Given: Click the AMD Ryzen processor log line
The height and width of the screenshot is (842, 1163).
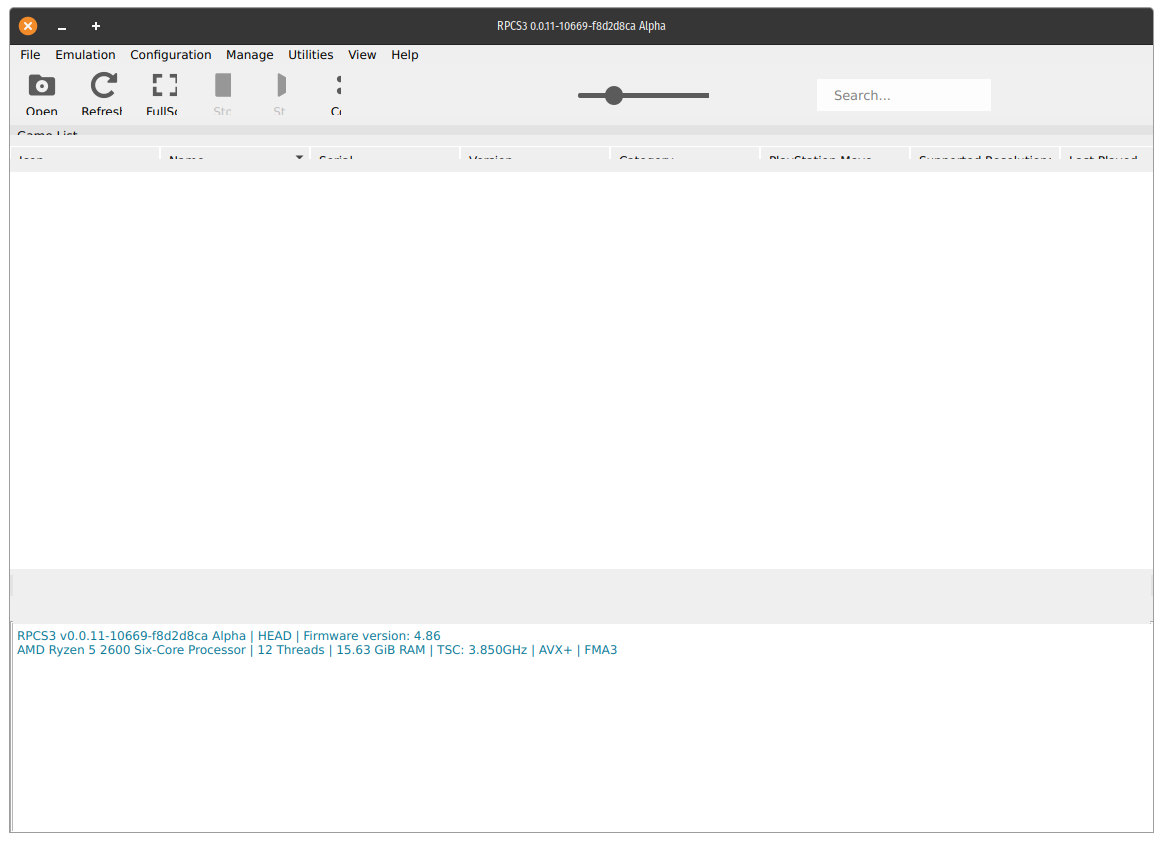Looking at the screenshot, I should [317, 650].
